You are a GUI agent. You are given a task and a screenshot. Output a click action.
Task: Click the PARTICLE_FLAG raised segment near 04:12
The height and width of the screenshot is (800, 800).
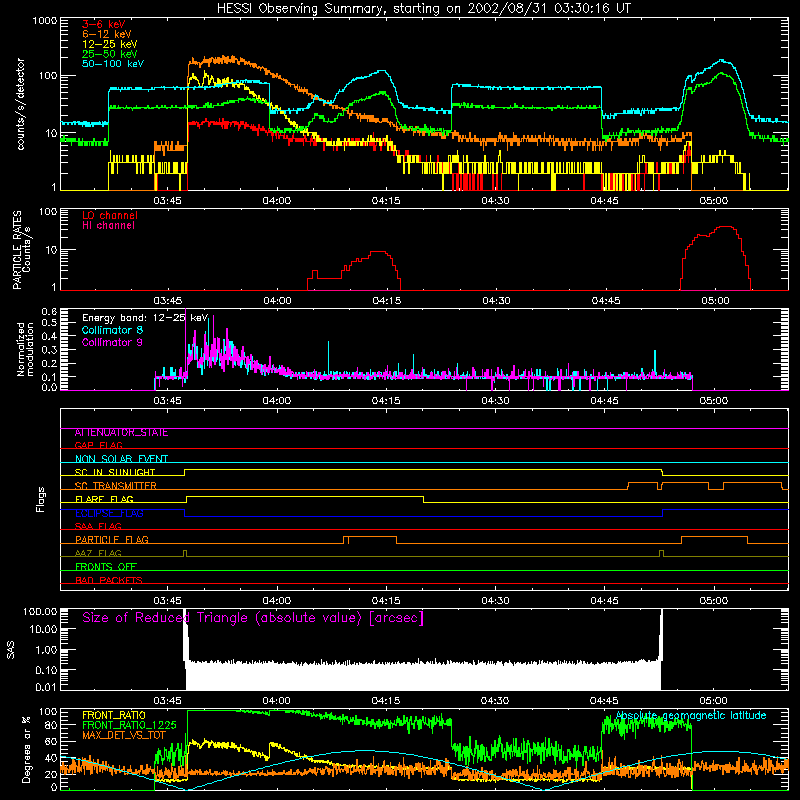click(x=372, y=537)
